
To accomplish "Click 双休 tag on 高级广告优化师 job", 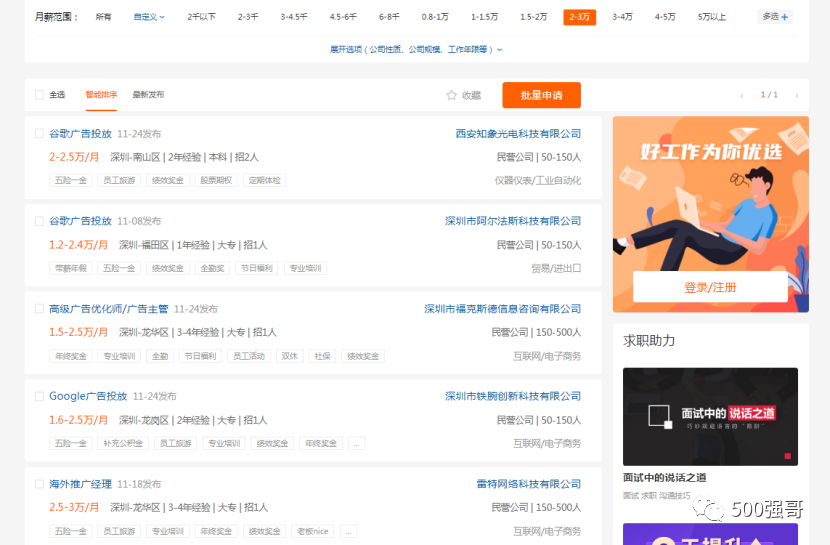I will 290,356.
